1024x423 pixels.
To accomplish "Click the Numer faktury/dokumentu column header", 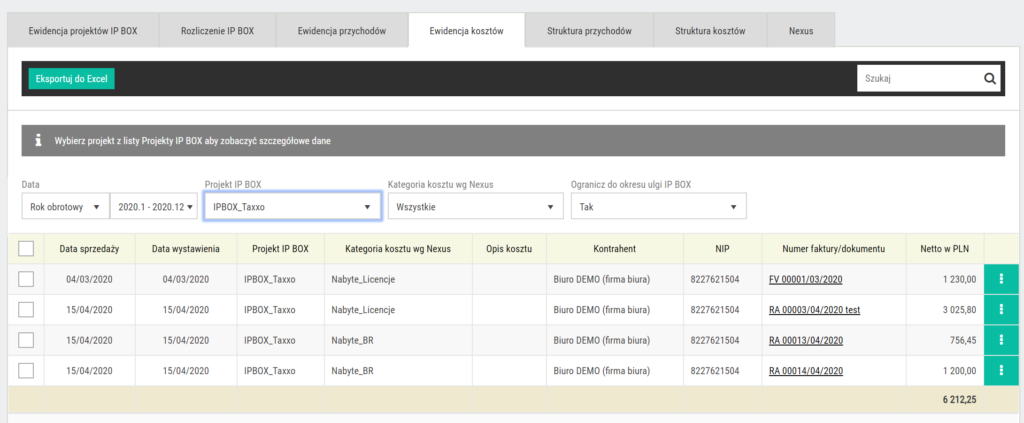I will tap(833, 249).
